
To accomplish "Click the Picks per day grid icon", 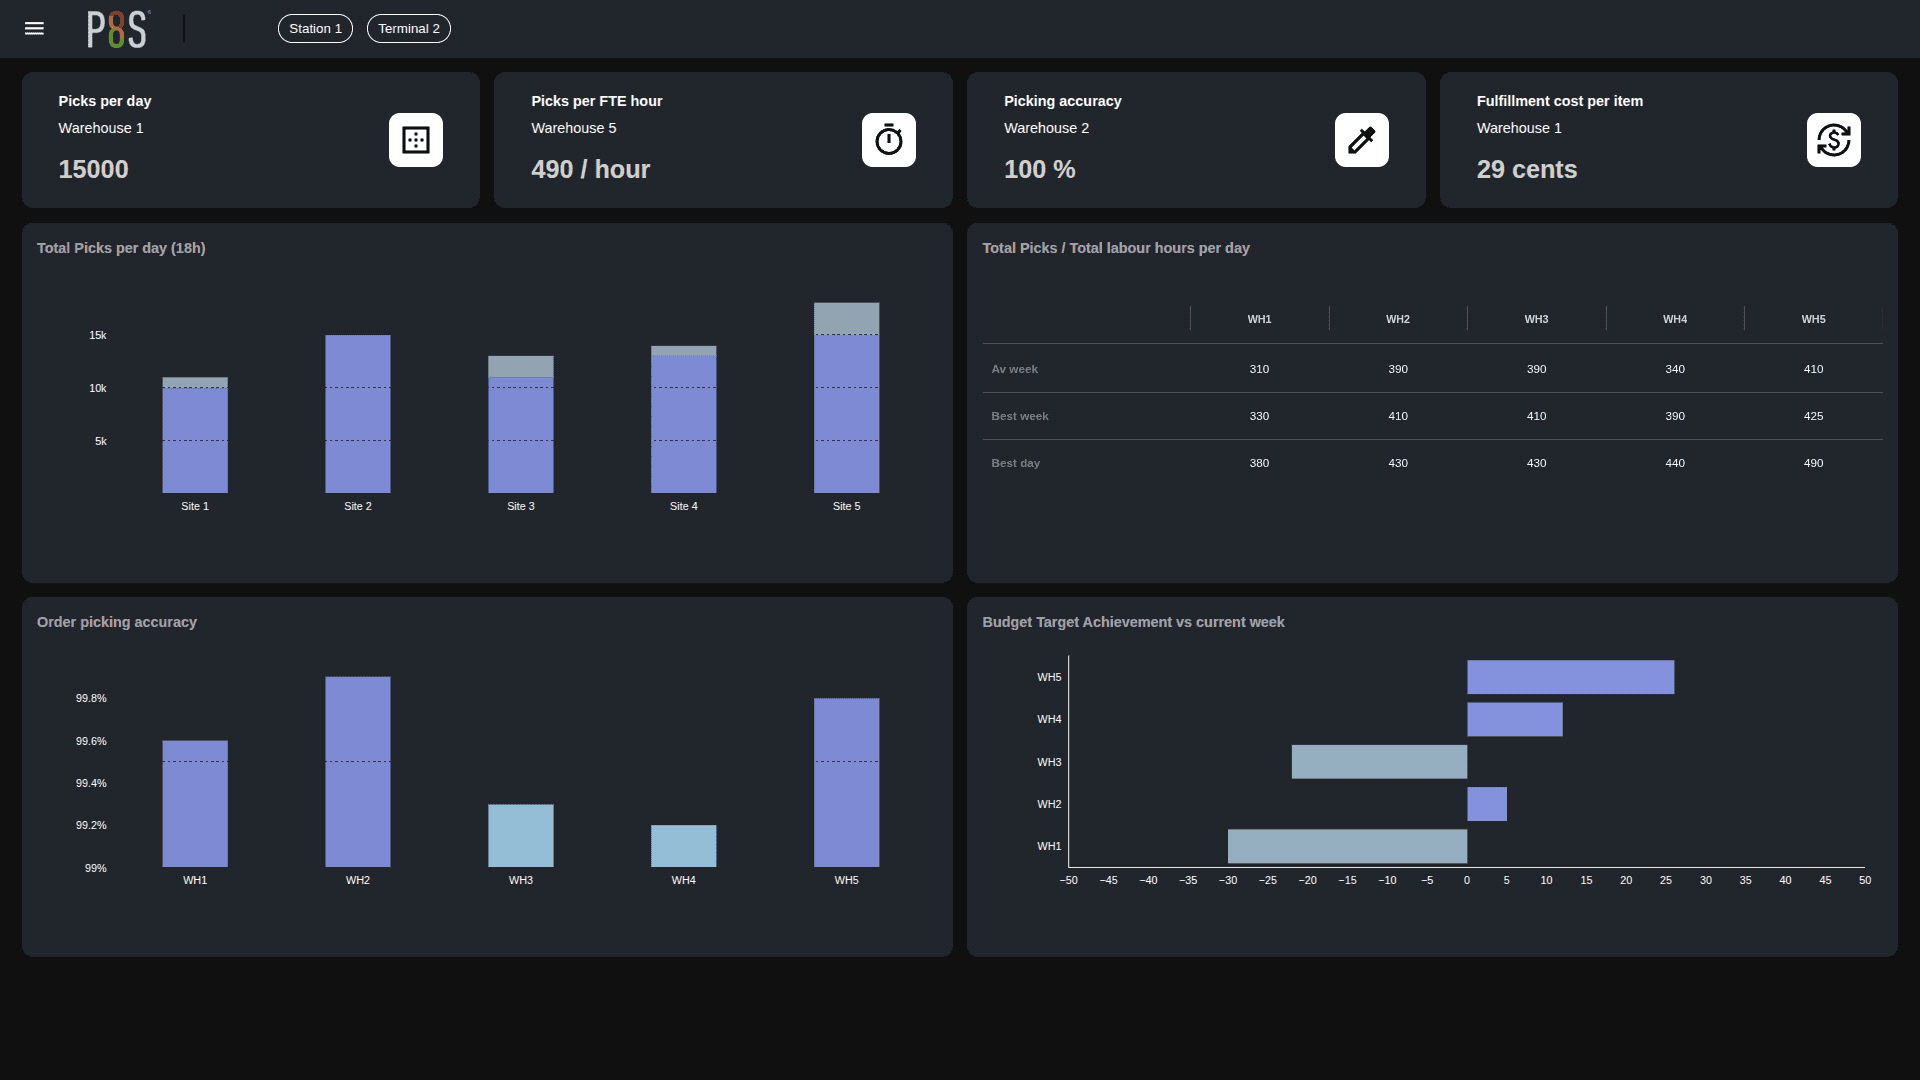I will [415, 140].
